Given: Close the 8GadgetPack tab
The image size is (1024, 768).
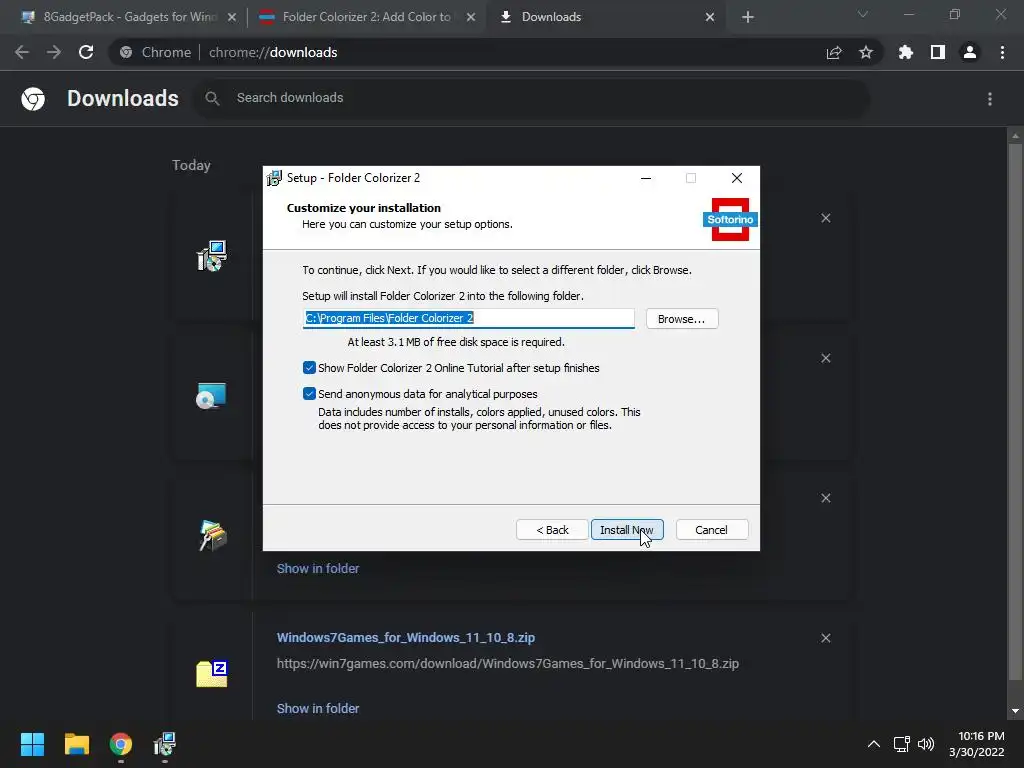Looking at the screenshot, I should (232, 17).
